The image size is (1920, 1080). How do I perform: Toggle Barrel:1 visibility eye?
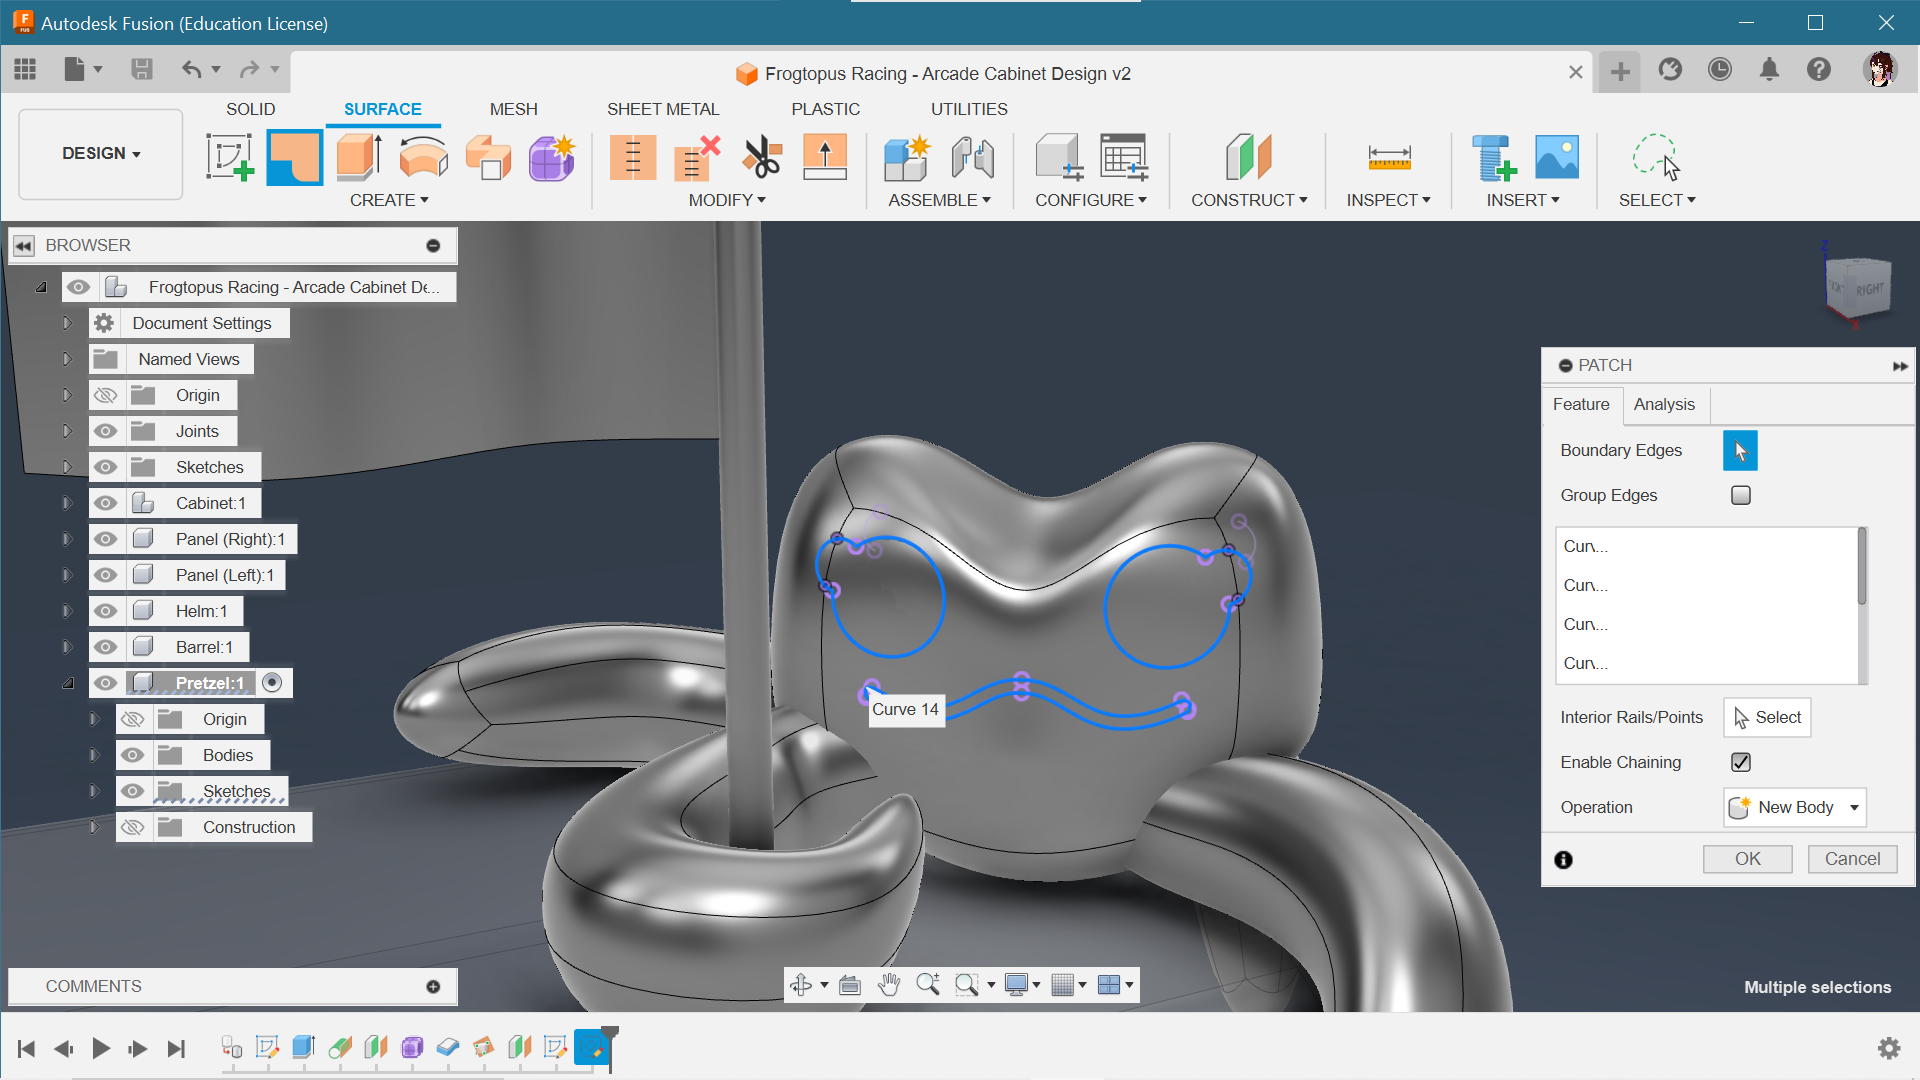pyautogui.click(x=105, y=647)
